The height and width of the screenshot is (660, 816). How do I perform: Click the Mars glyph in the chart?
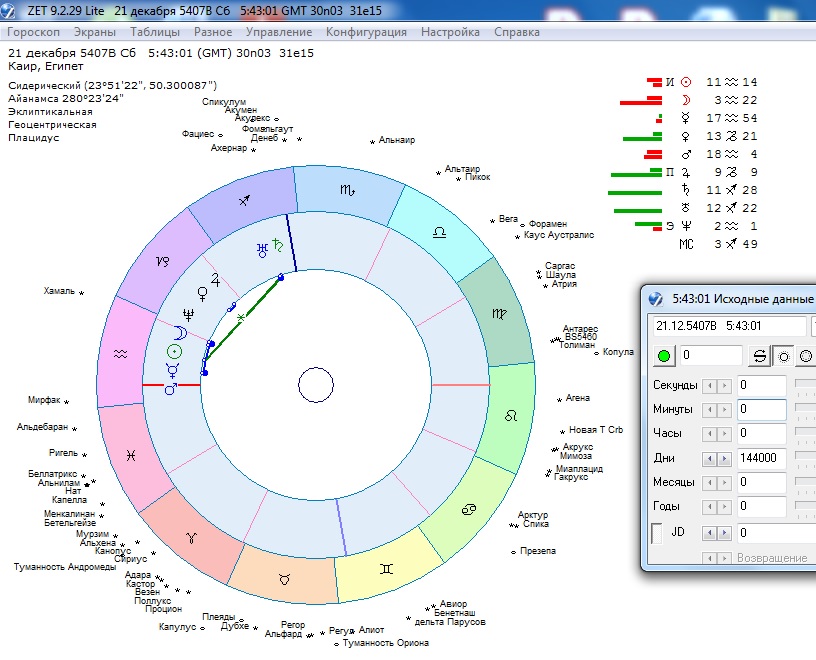(x=171, y=389)
